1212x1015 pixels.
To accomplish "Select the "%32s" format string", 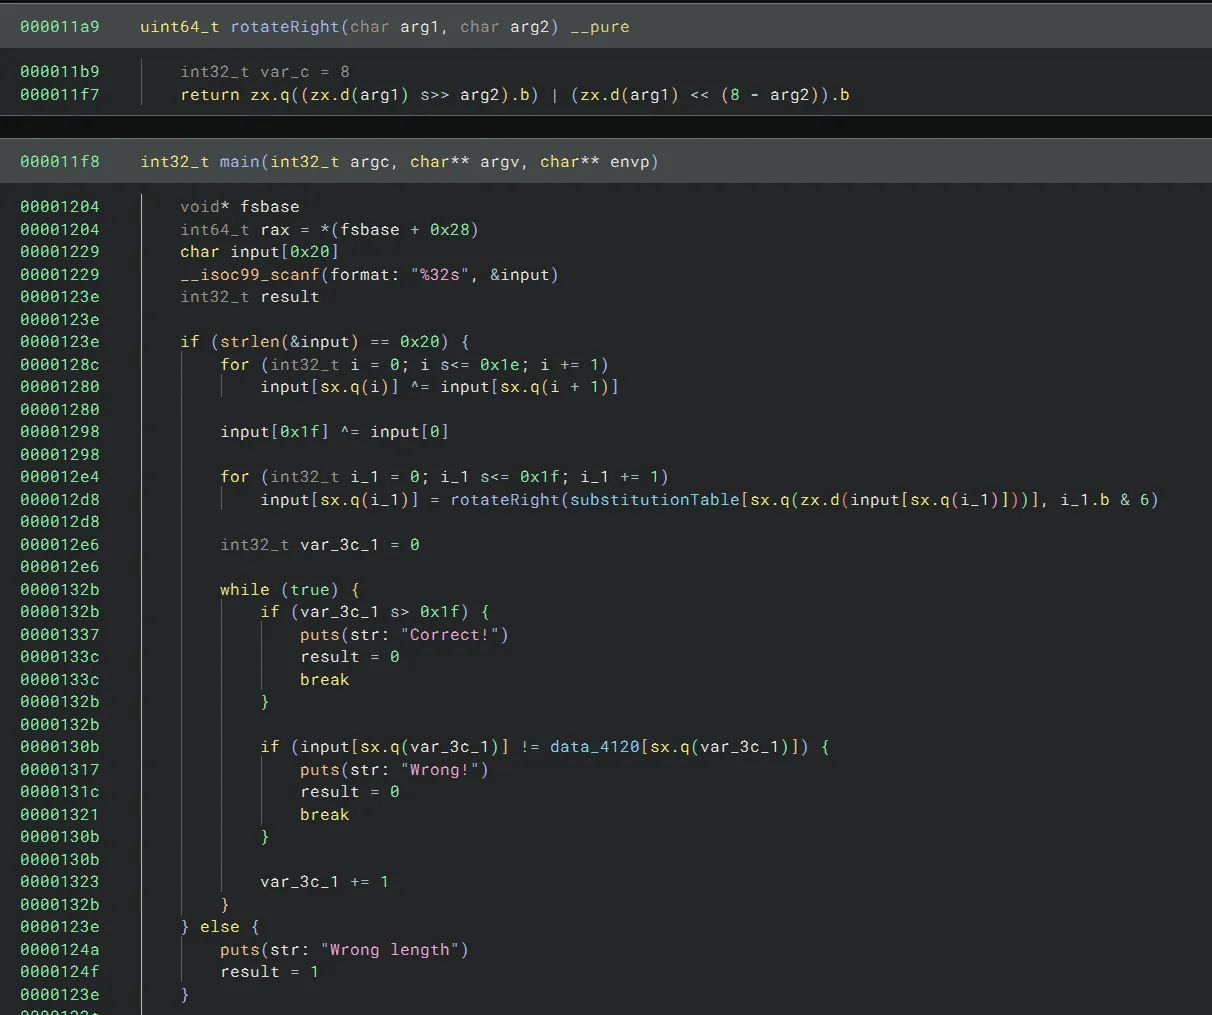I will [x=440, y=275].
